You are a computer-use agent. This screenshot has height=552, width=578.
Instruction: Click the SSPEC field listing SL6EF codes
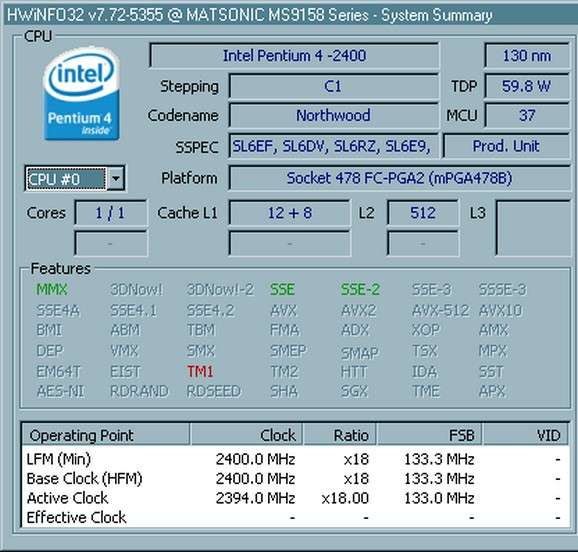[333, 147]
